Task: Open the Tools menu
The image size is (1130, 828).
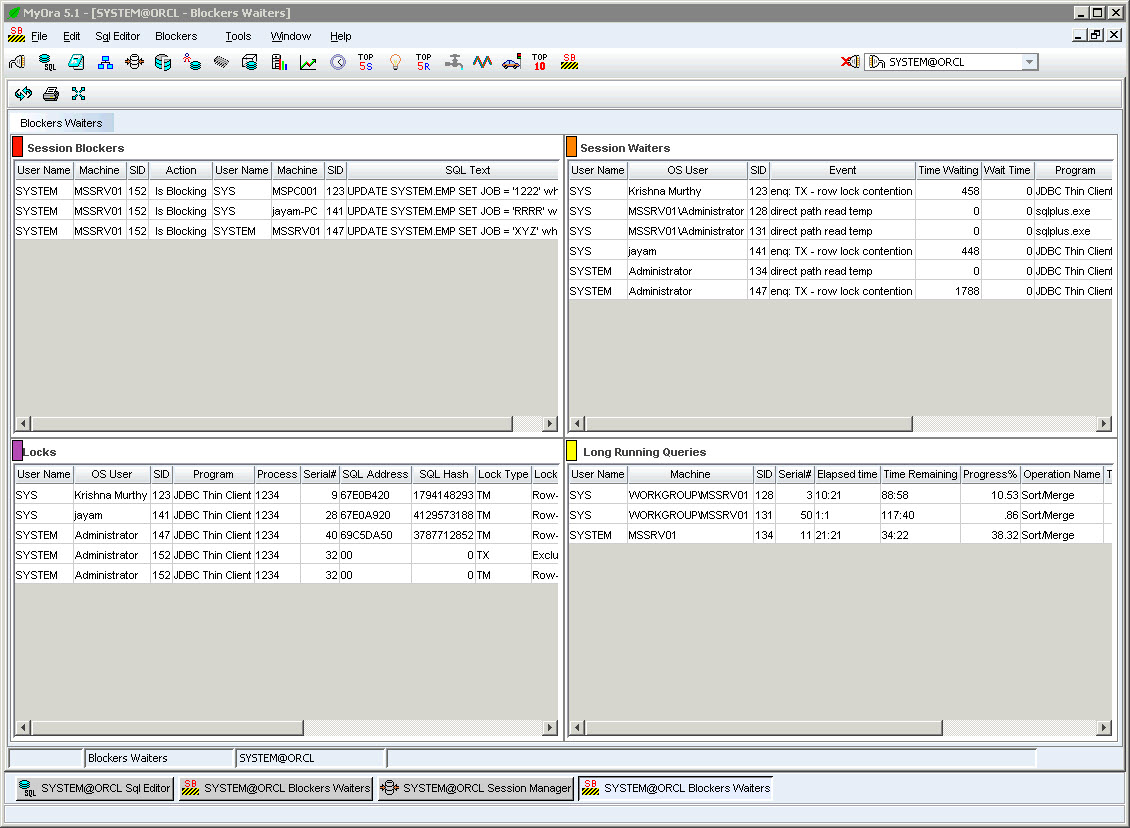Action: [x=238, y=36]
